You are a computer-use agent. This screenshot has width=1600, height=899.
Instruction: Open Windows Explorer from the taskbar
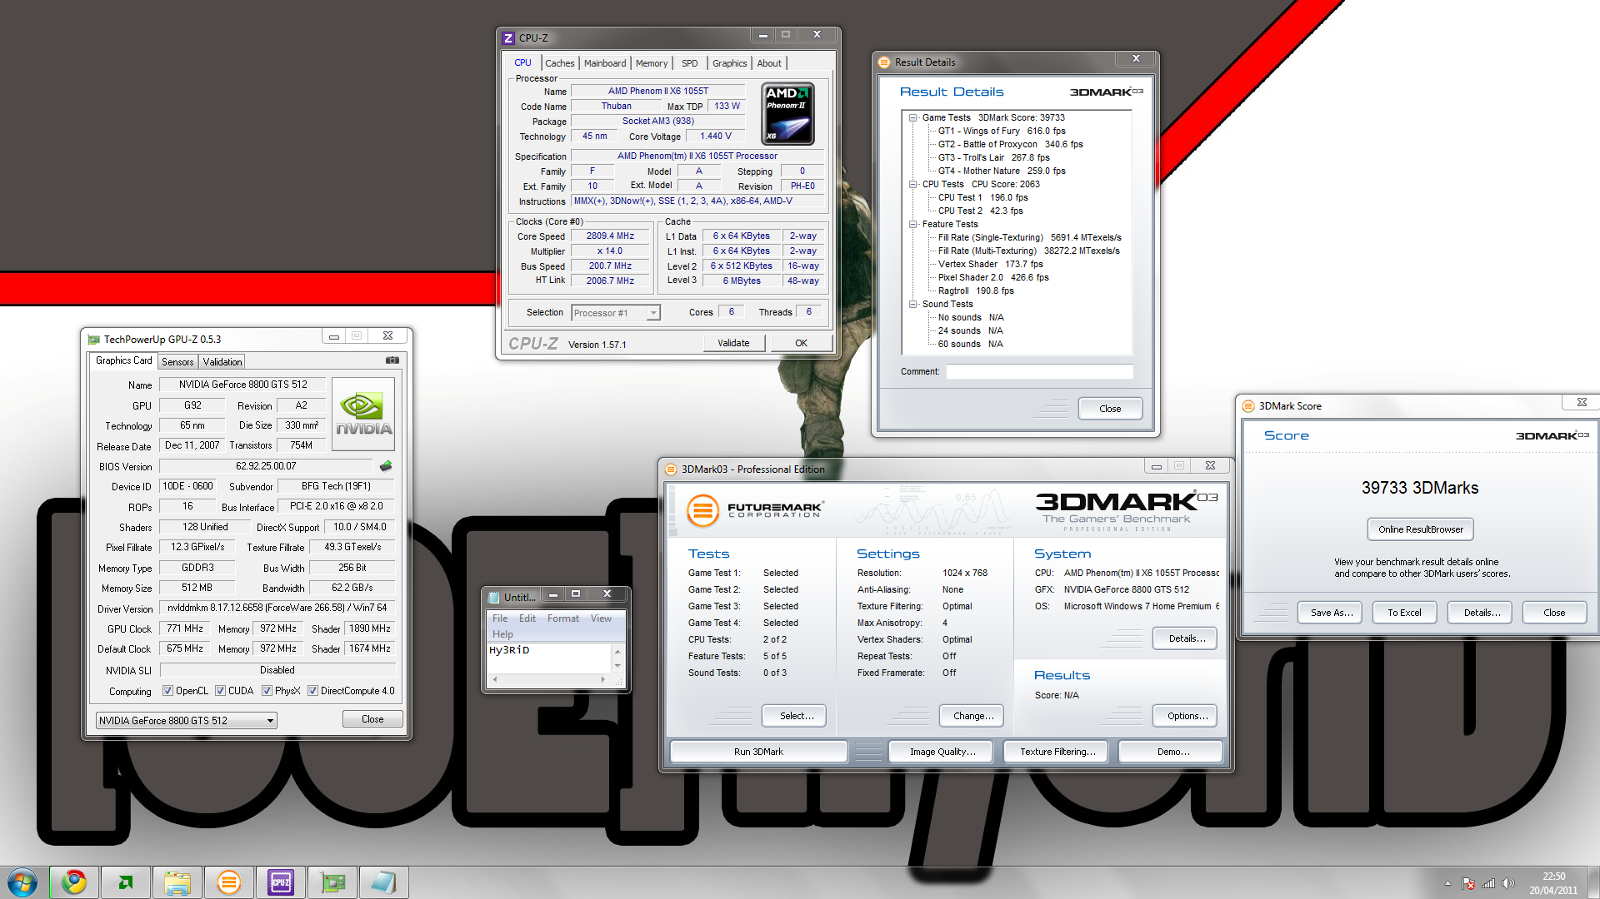point(178,882)
